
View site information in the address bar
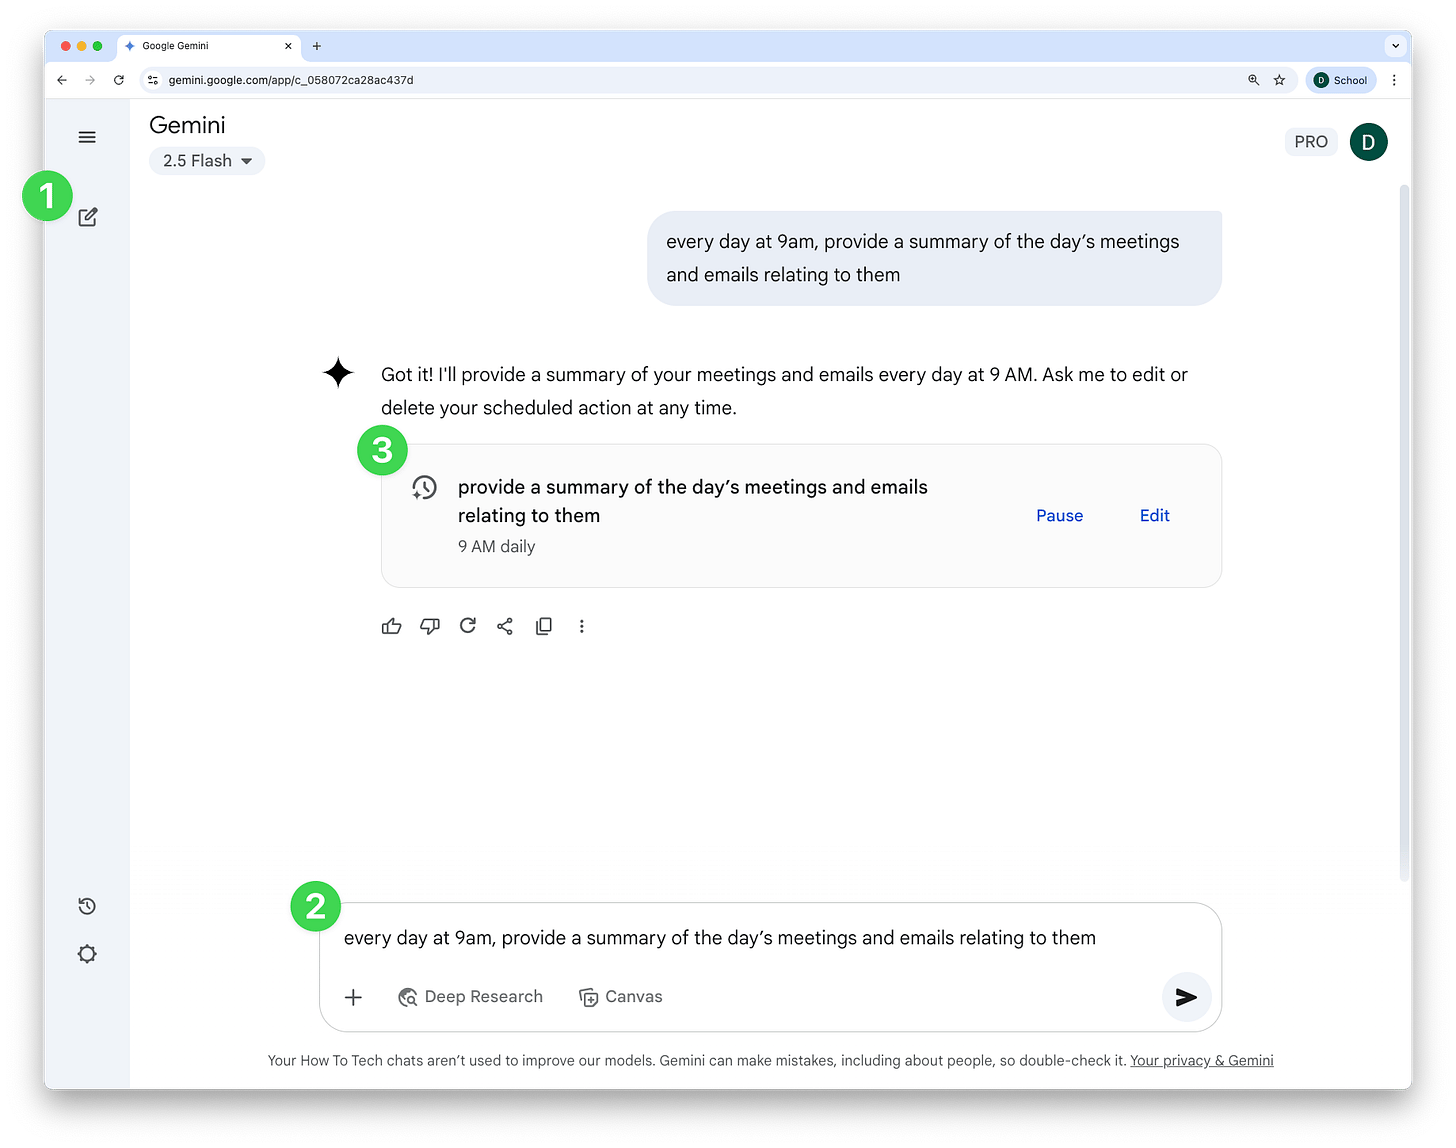153,80
